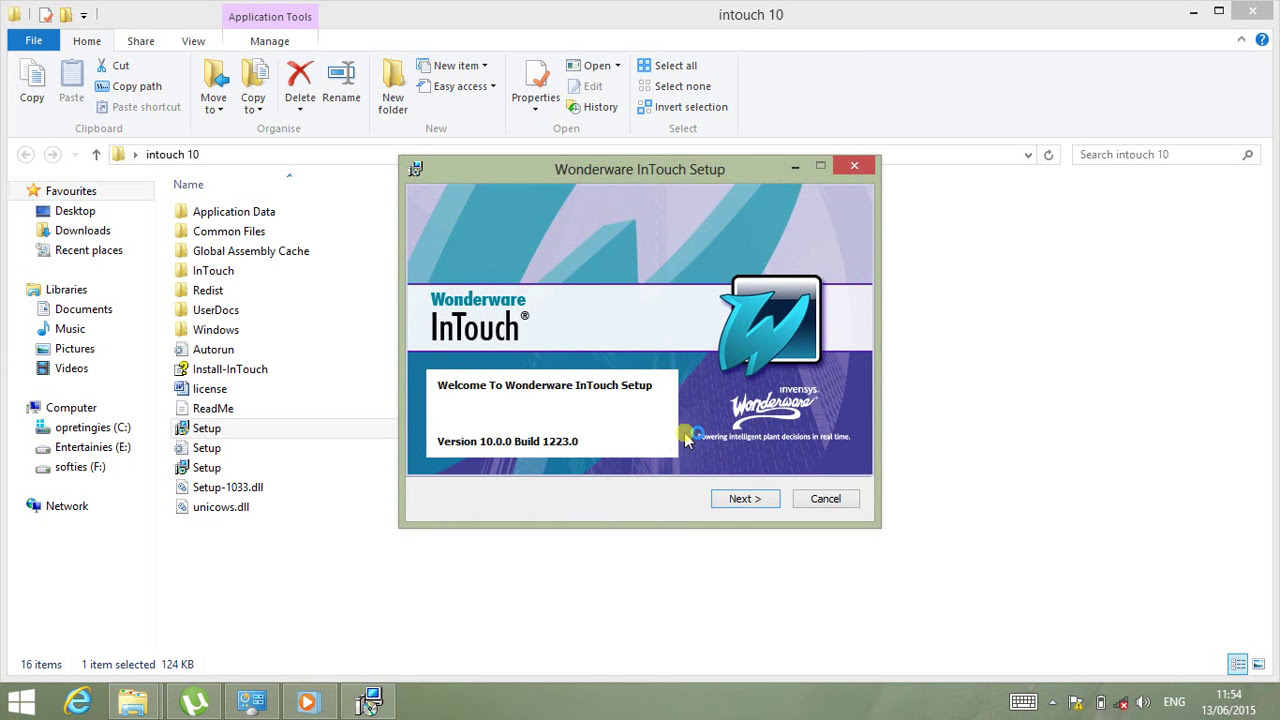Viewport: 1280px width, 720px height.
Task: Rename the selected item
Action: [x=341, y=82]
